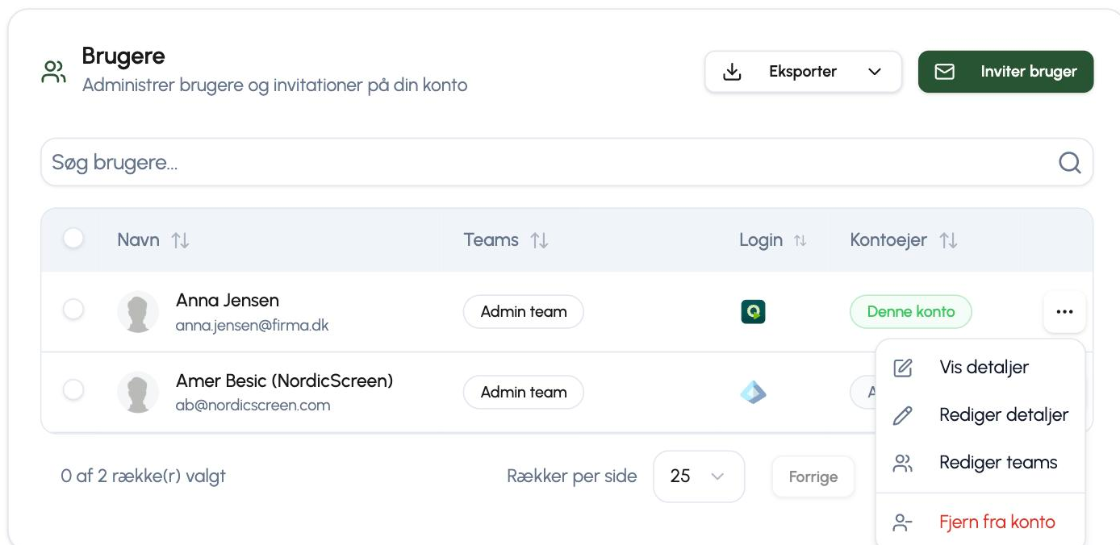This screenshot has height=545, width=1120.
Task: Choose Rediger detaljer from context menu
Action: [980, 415]
